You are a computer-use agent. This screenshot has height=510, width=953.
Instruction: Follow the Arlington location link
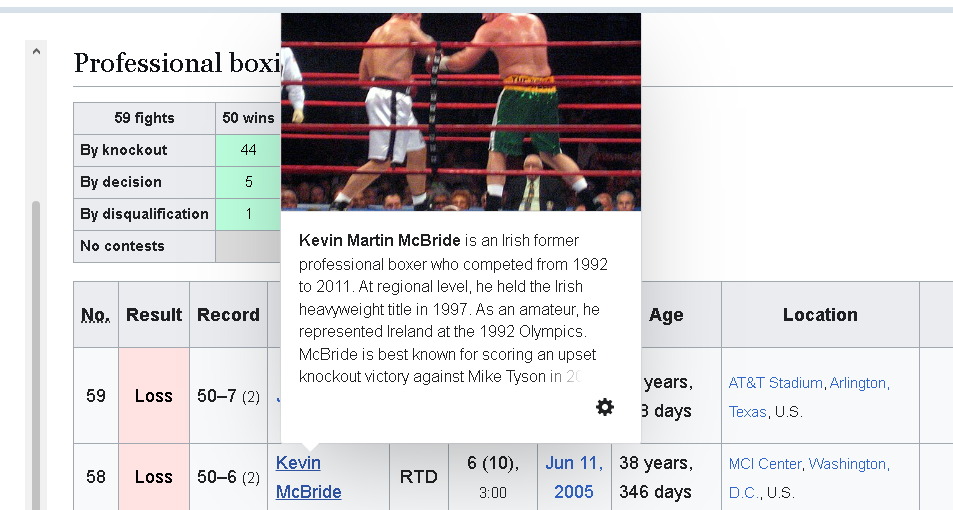(x=859, y=383)
